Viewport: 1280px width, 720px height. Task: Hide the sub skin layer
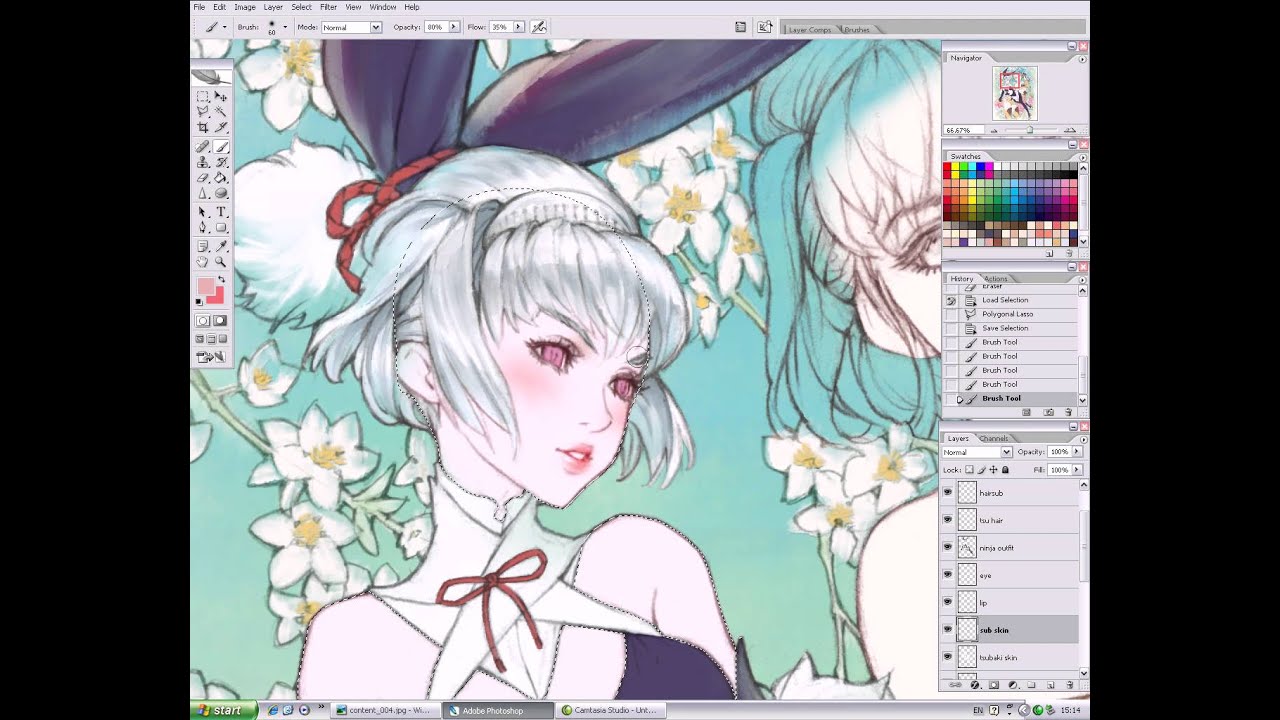[x=948, y=630]
